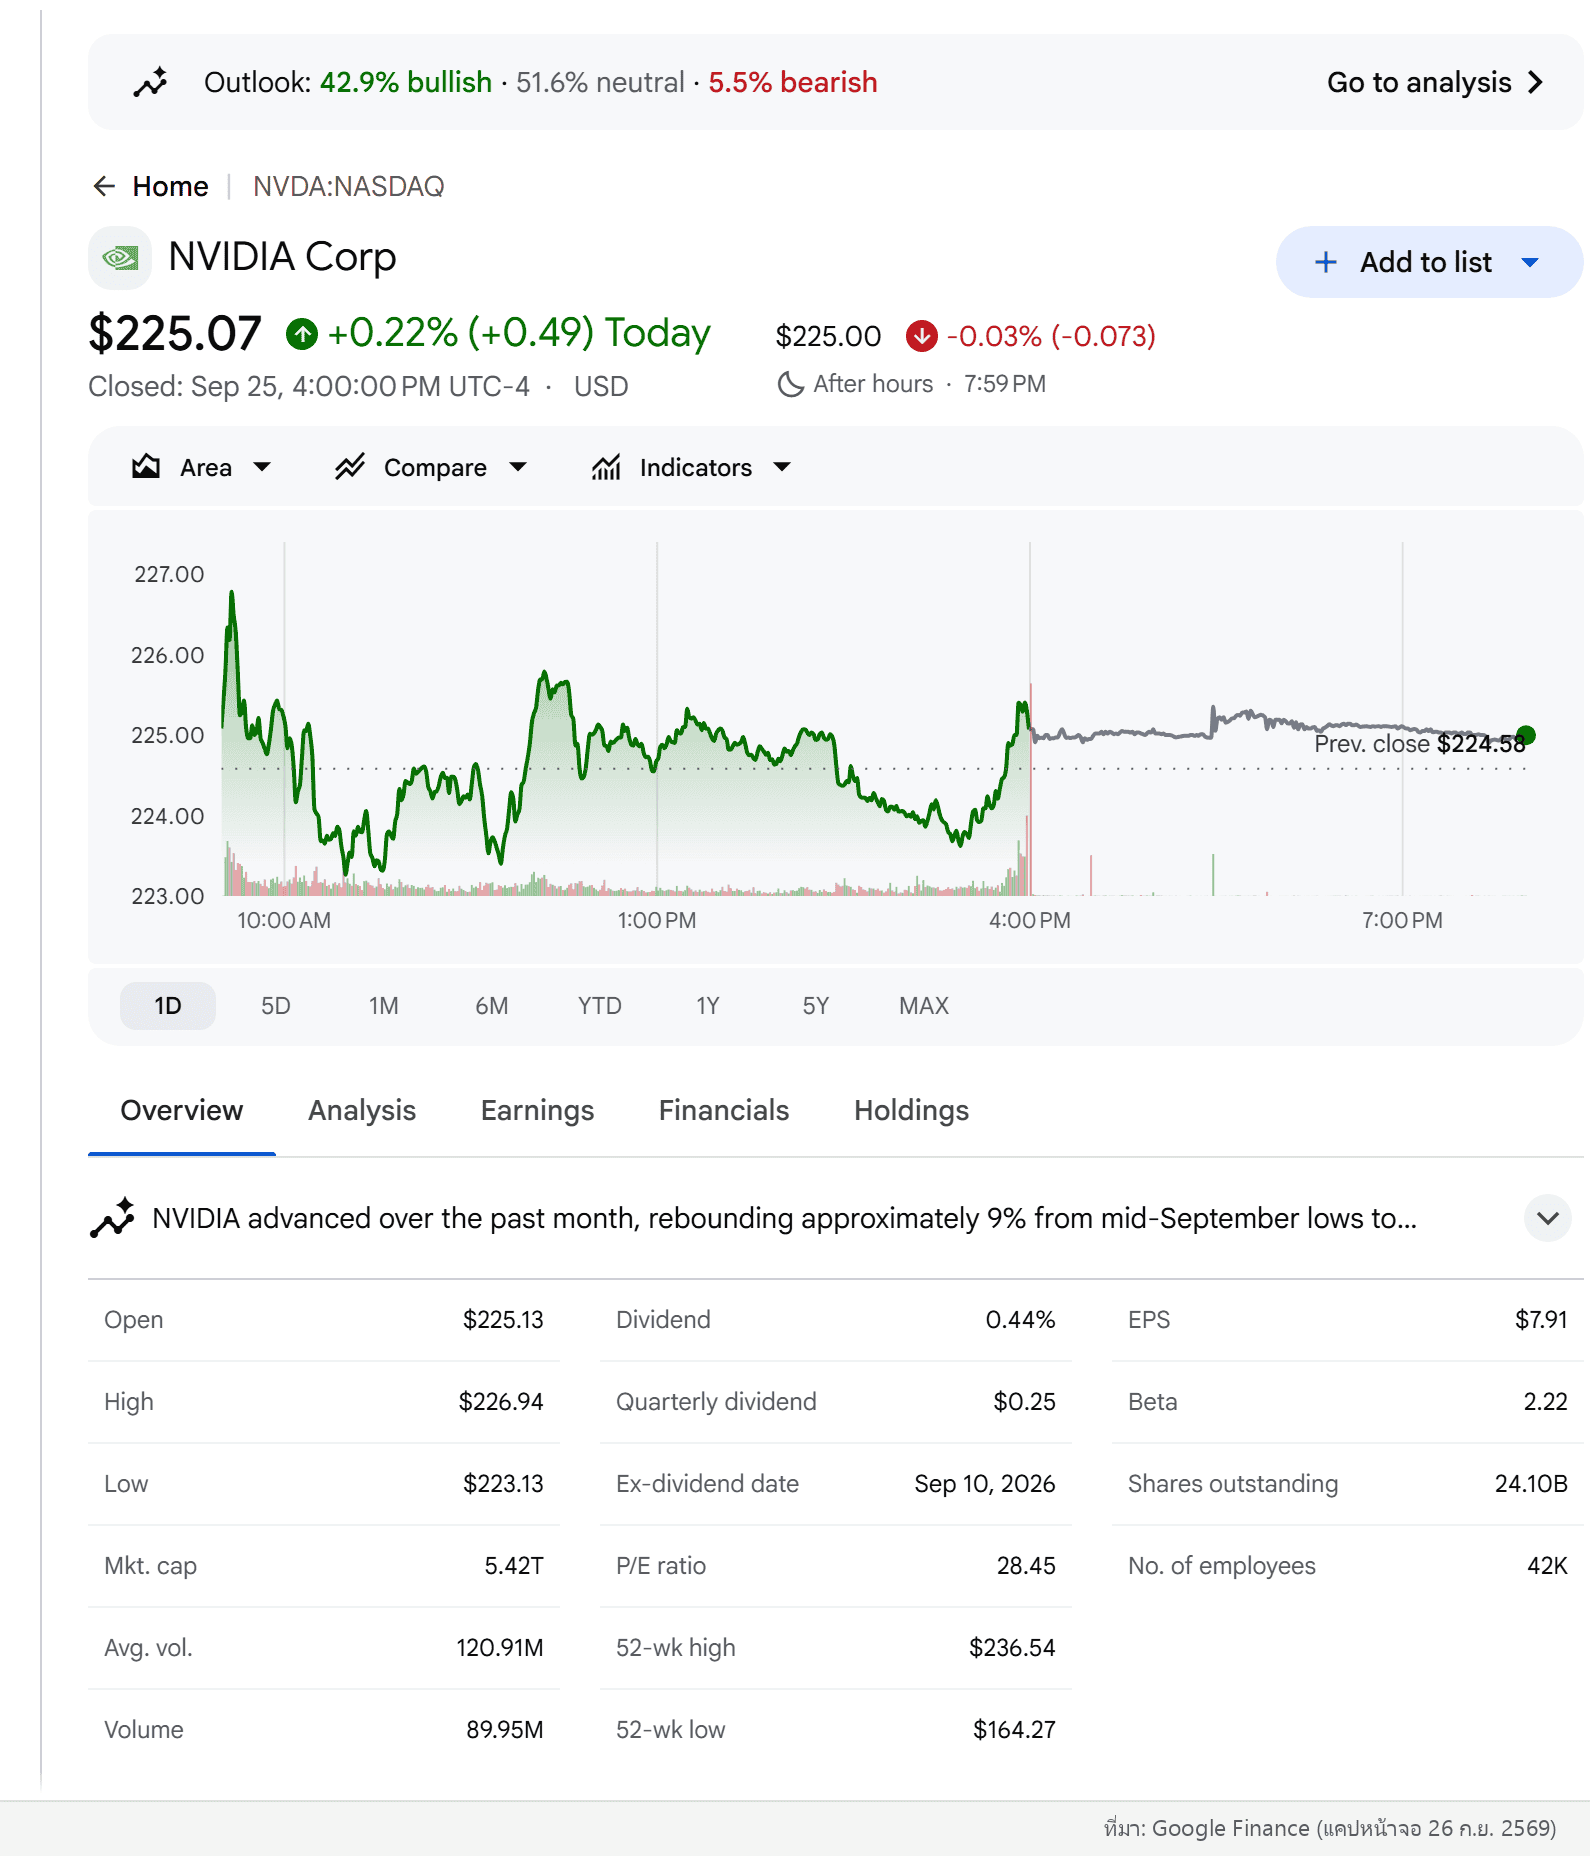Click the P/E ratio value 28.45
Screen dimensions: 1590x1856
click(x=1026, y=1566)
